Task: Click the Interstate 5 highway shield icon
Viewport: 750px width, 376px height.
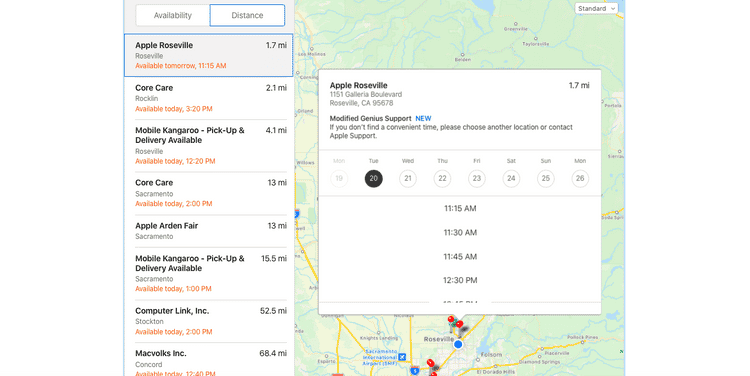Action: [x=414, y=371]
